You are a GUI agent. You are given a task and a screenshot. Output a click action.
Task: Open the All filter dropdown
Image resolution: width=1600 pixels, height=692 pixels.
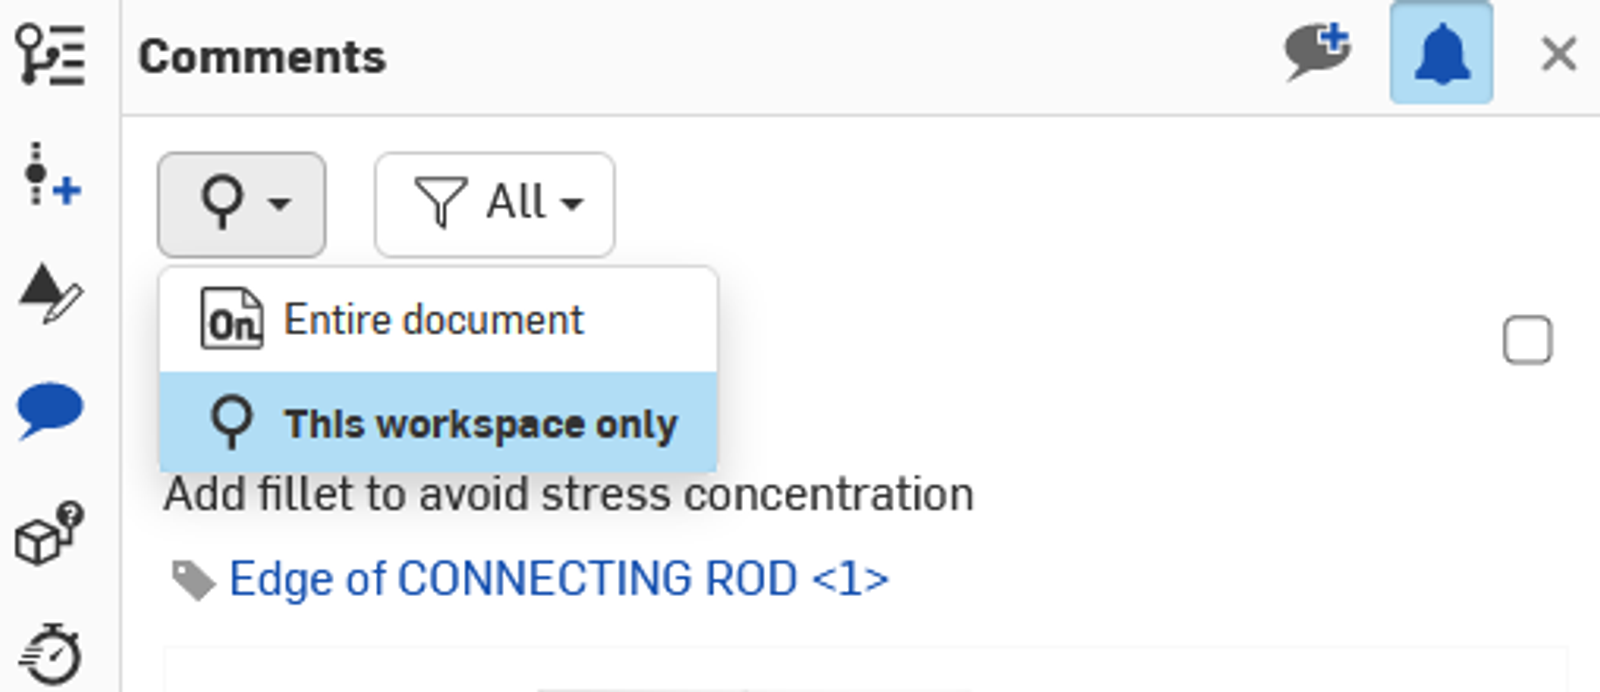(x=494, y=203)
